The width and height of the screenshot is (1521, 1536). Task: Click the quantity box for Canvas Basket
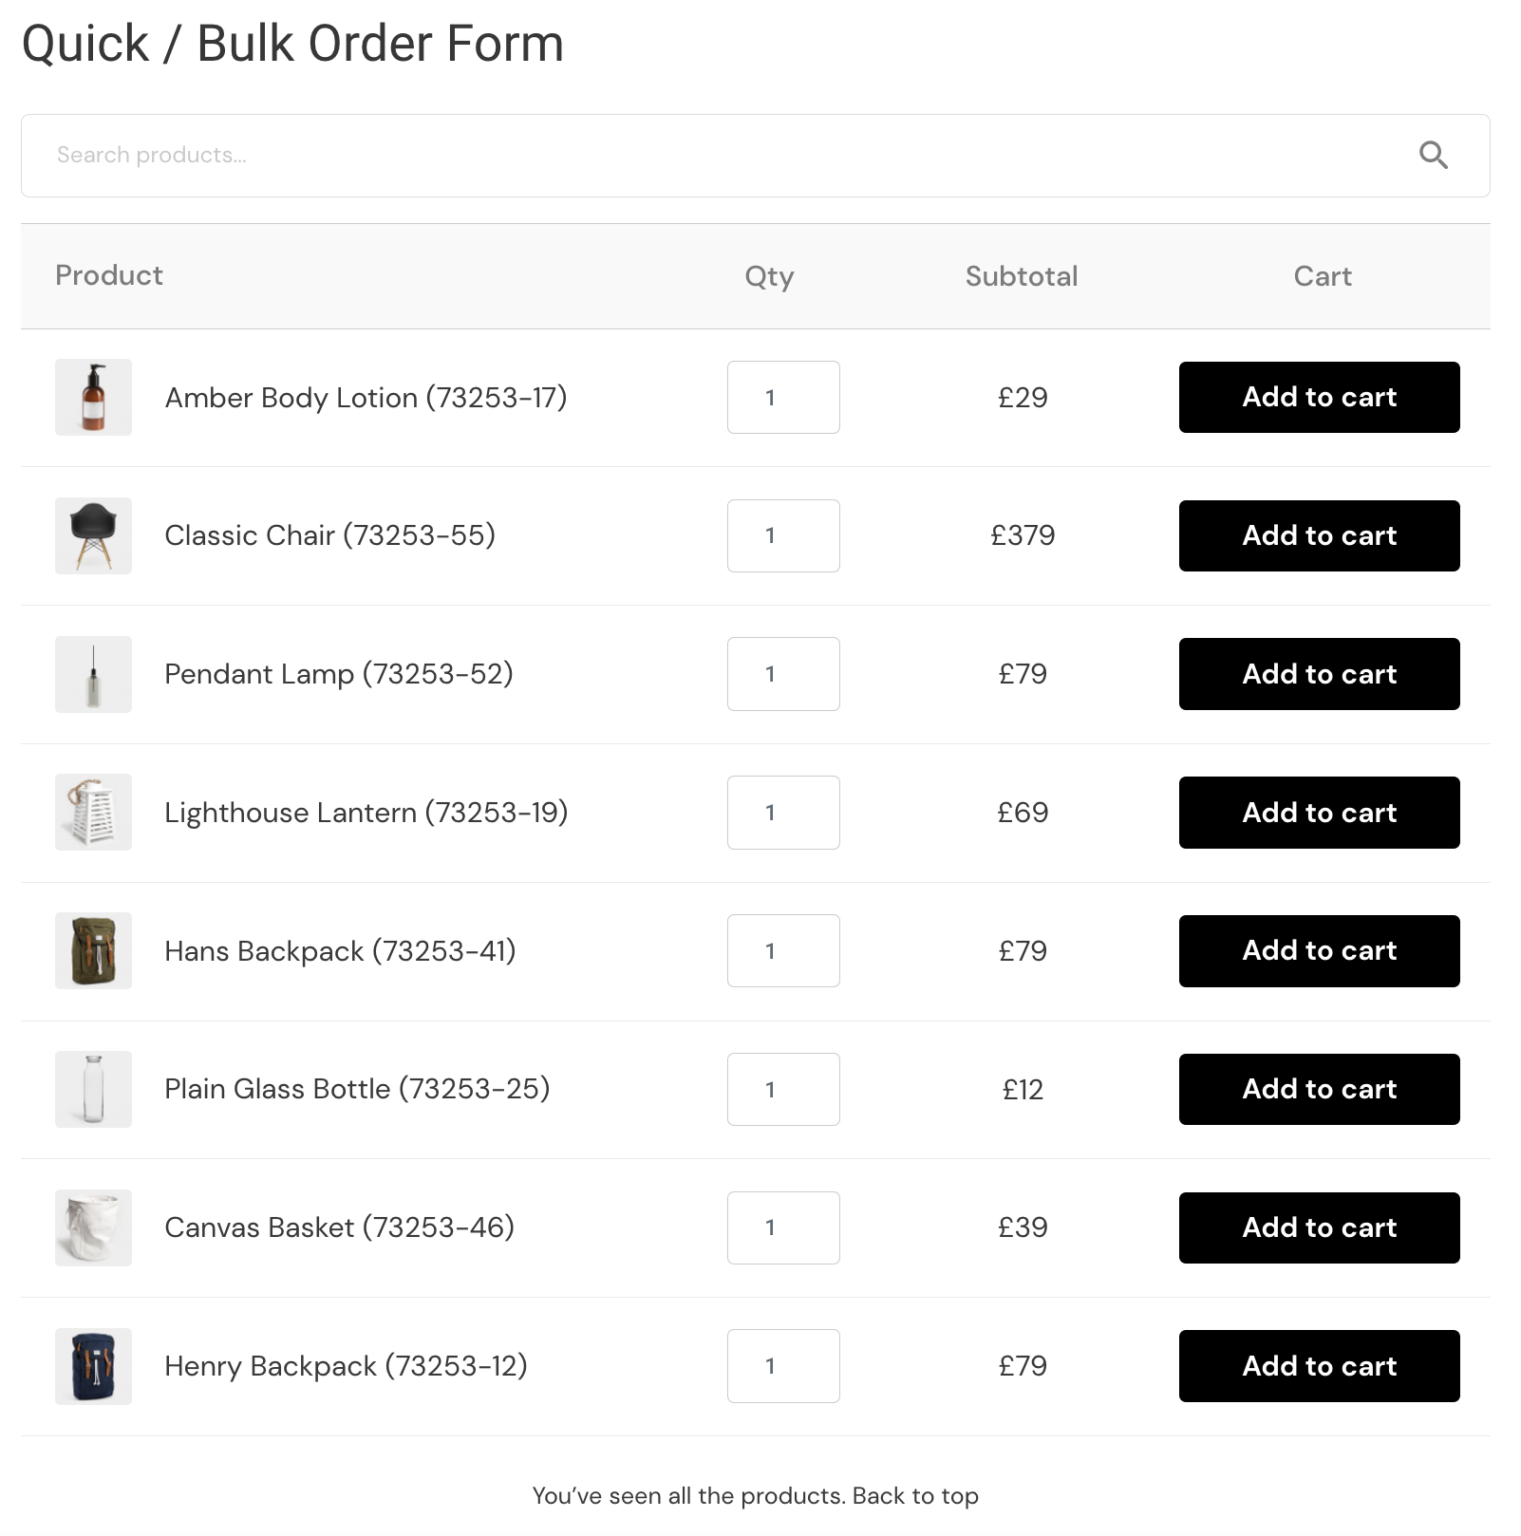point(783,1228)
